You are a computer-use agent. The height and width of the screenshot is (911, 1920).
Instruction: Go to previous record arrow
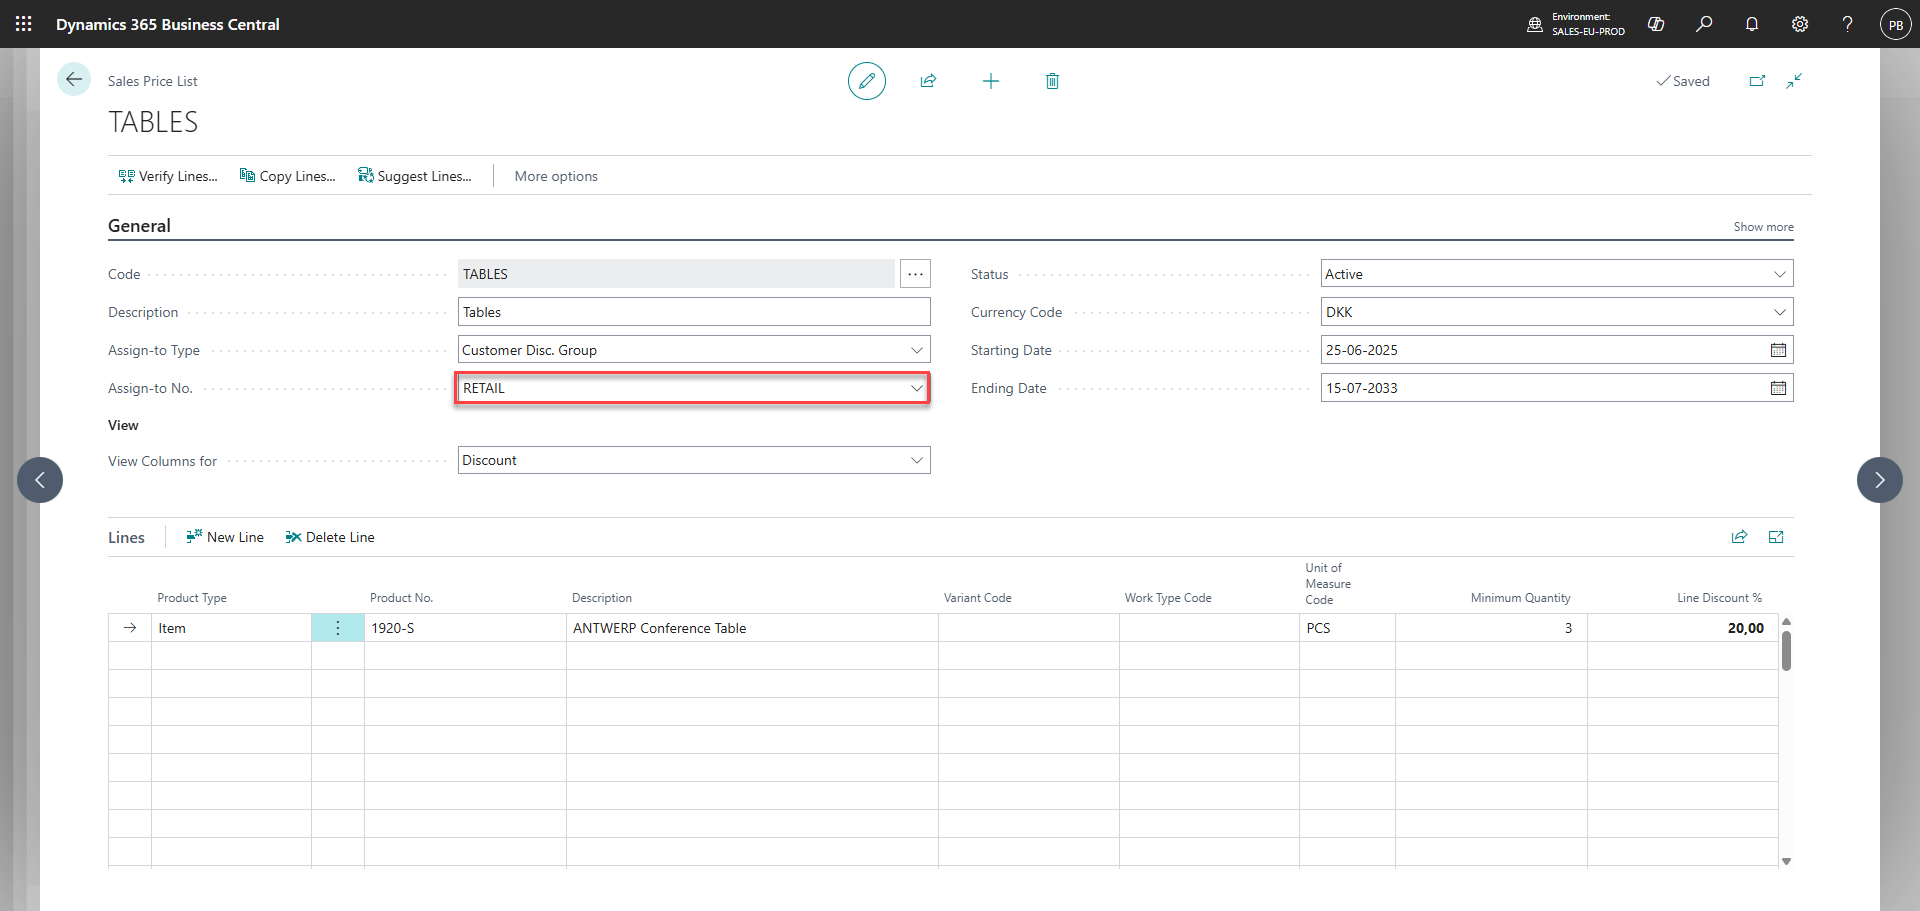coord(40,480)
